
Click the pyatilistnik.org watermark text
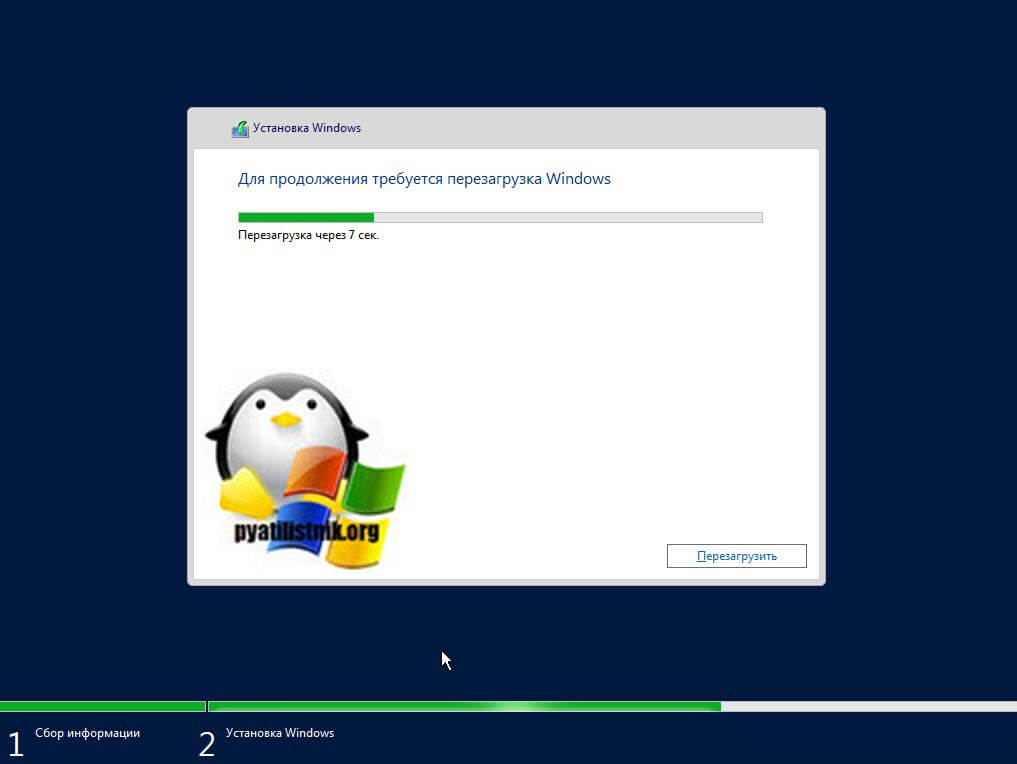[x=307, y=530]
